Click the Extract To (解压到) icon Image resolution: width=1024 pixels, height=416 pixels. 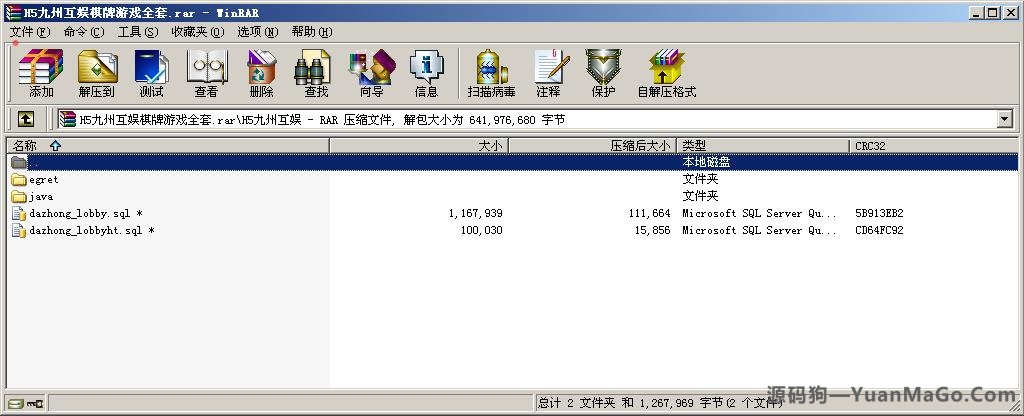[97, 72]
